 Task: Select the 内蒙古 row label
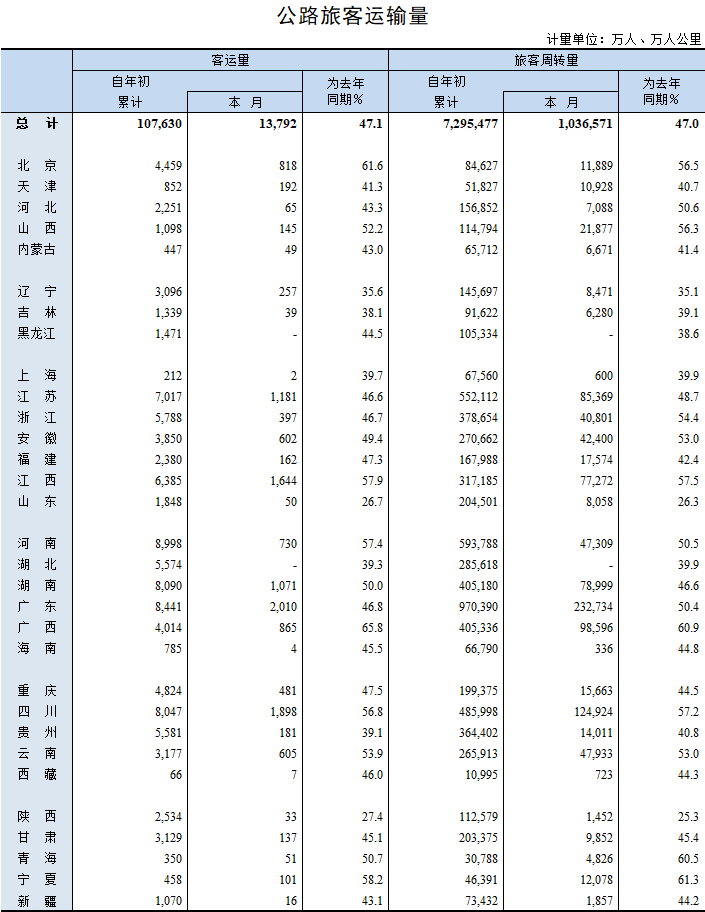click(37, 249)
